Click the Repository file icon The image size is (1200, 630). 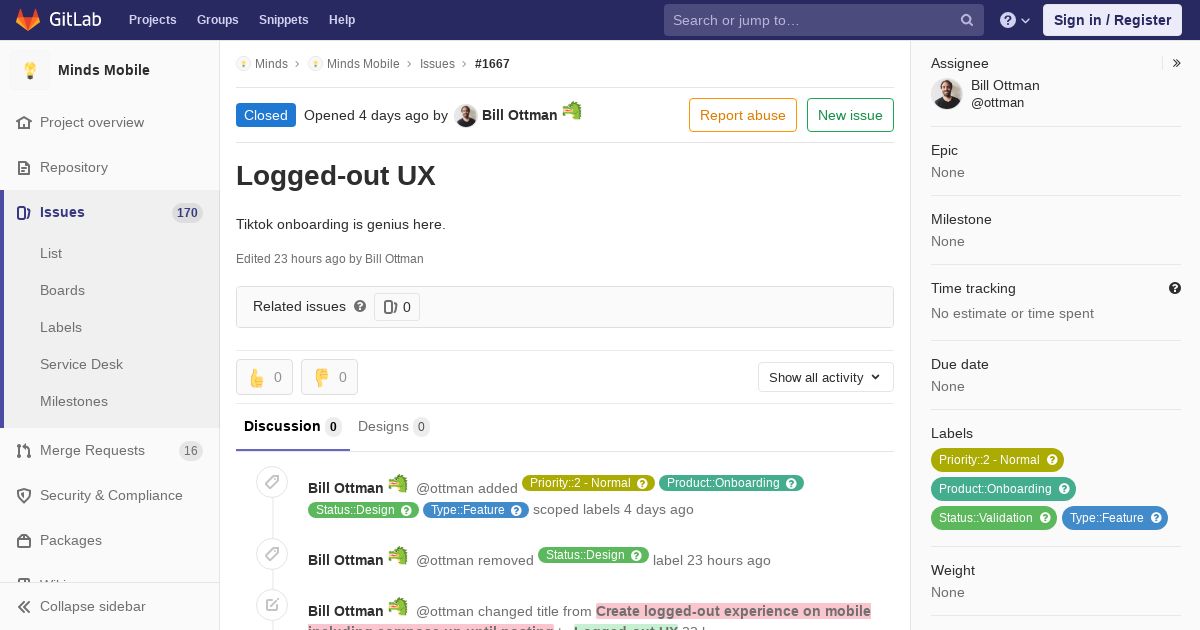(24, 167)
